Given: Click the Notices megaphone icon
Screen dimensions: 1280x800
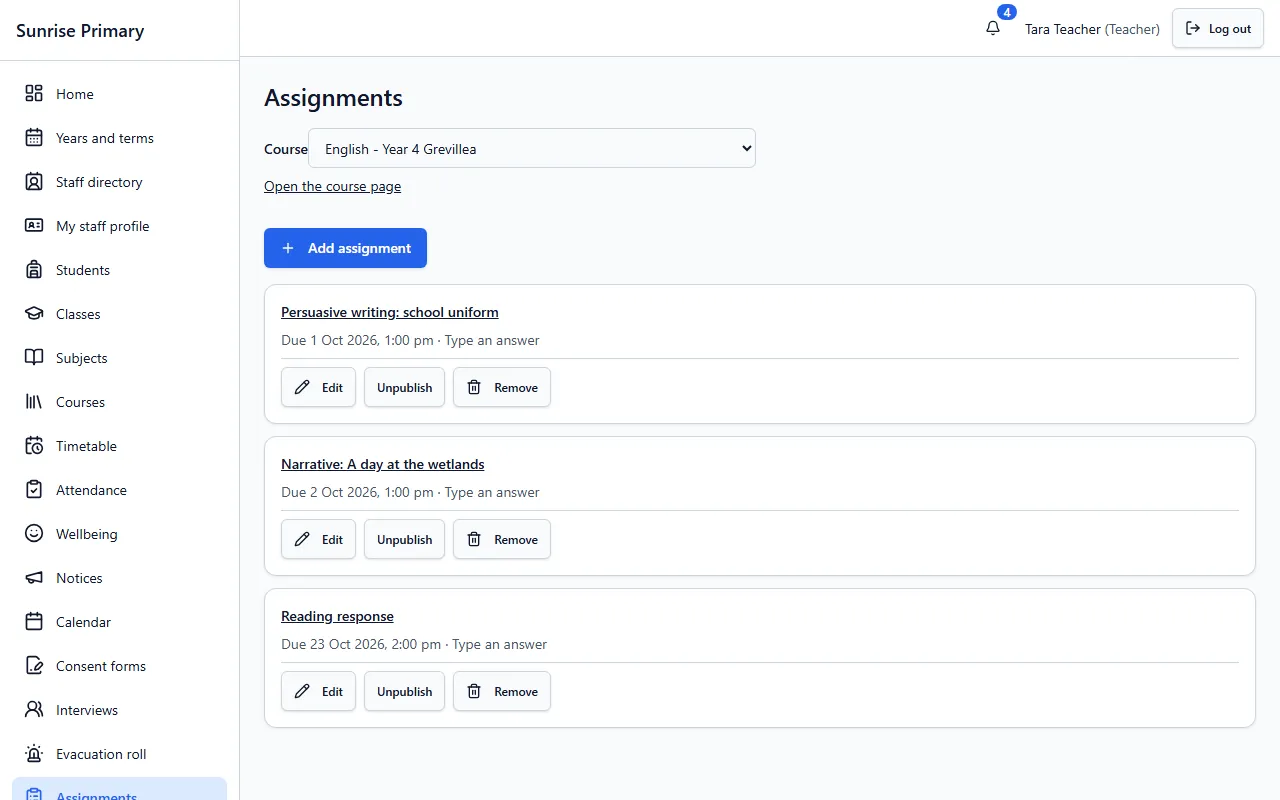Looking at the screenshot, I should pyautogui.click(x=34, y=578).
